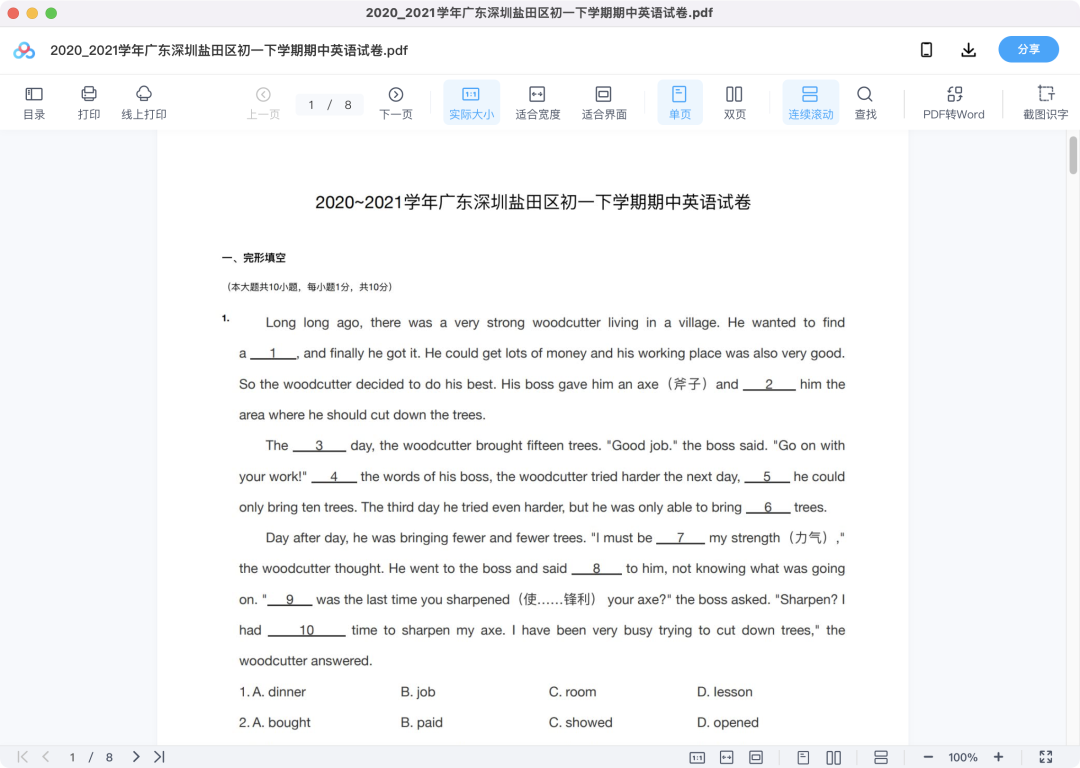Click fit page icon in bottom bar

tap(756, 758)
